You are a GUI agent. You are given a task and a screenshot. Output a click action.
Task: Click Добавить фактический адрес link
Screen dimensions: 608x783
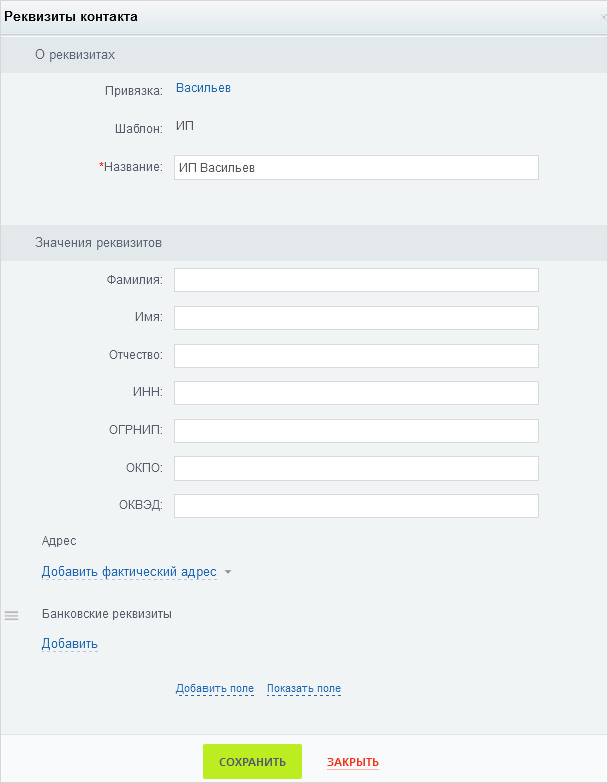[129, 572]
